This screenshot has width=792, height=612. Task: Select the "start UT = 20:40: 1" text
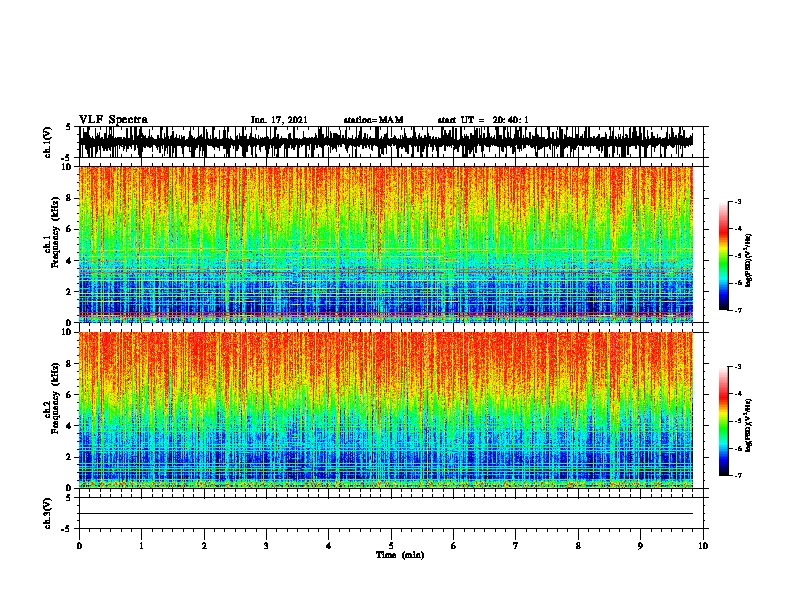(483, 120)
